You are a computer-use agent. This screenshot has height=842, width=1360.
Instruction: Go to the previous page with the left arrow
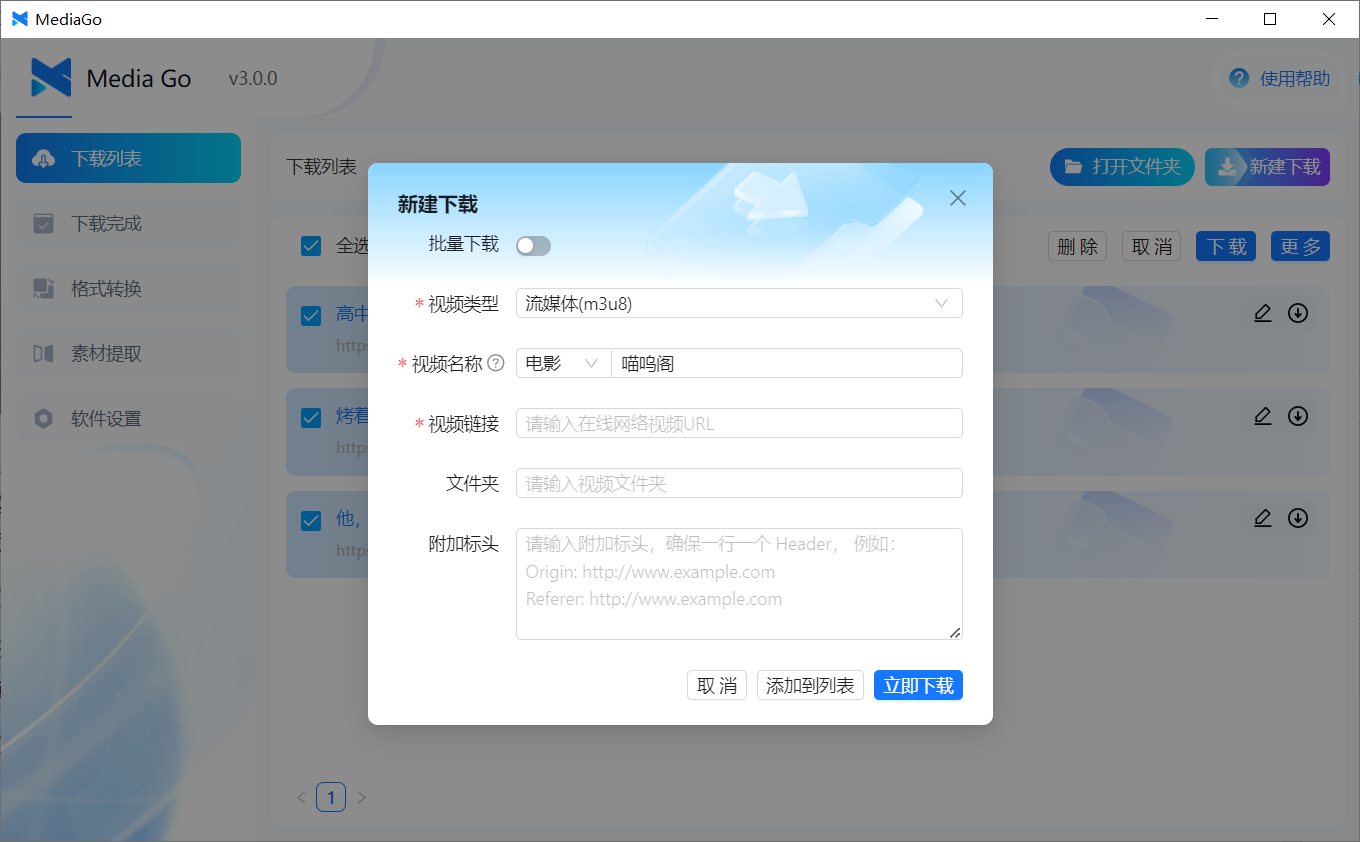point(301,797)
